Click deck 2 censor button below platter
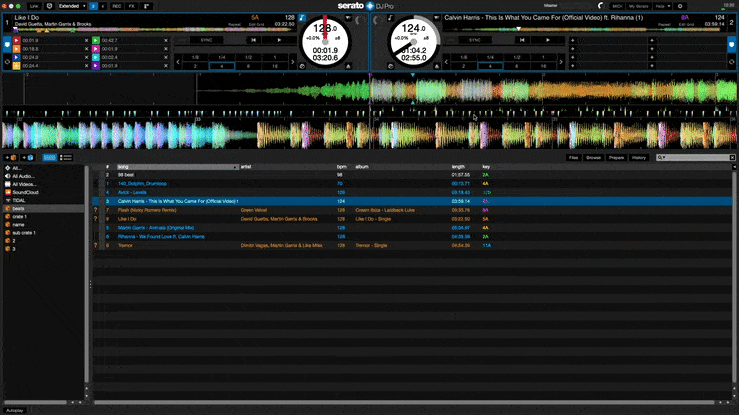Viewport: 739px width, 415px height. (391, 66)
